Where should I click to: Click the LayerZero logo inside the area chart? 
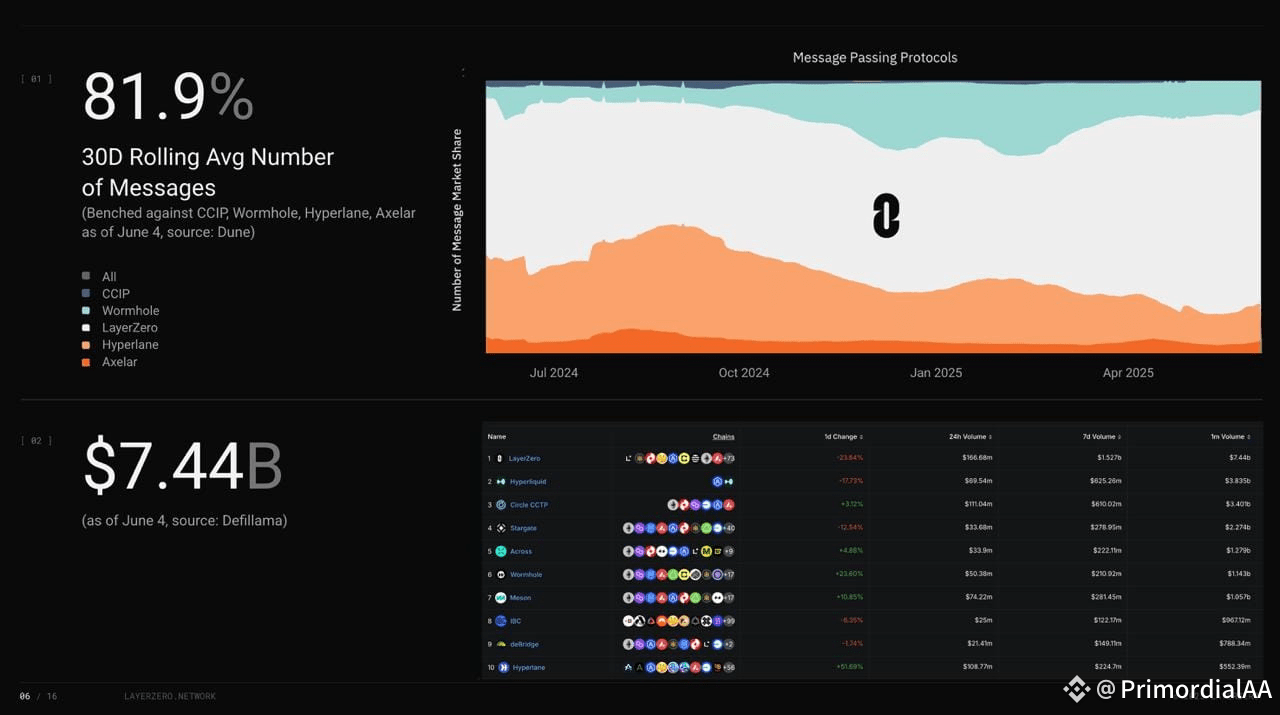point(886,217)
